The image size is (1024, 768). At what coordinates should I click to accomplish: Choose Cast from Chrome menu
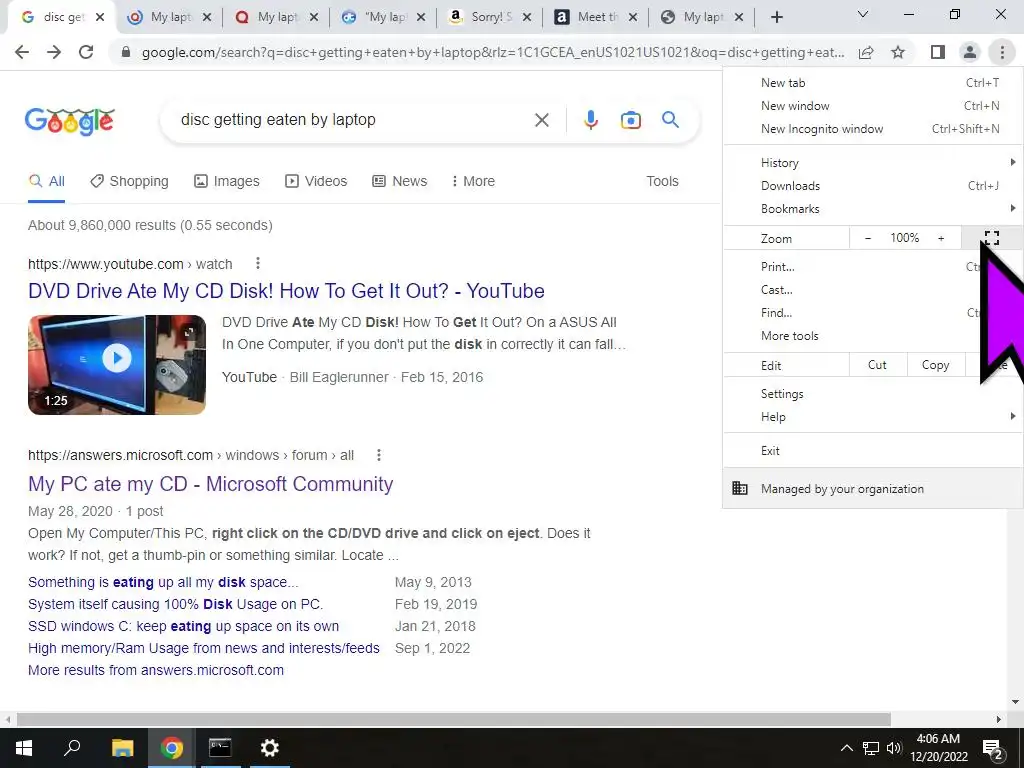(x=873, y=289)
